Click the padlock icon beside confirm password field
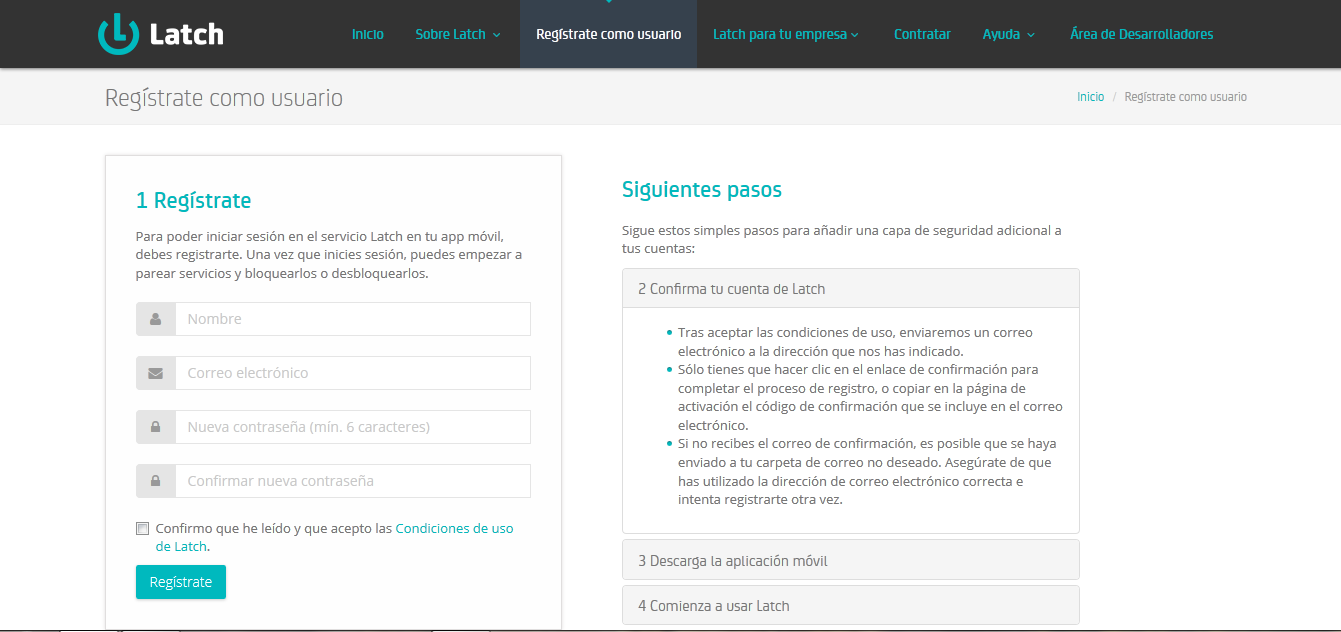The image size is (1341, 632). tap(156, 481)
